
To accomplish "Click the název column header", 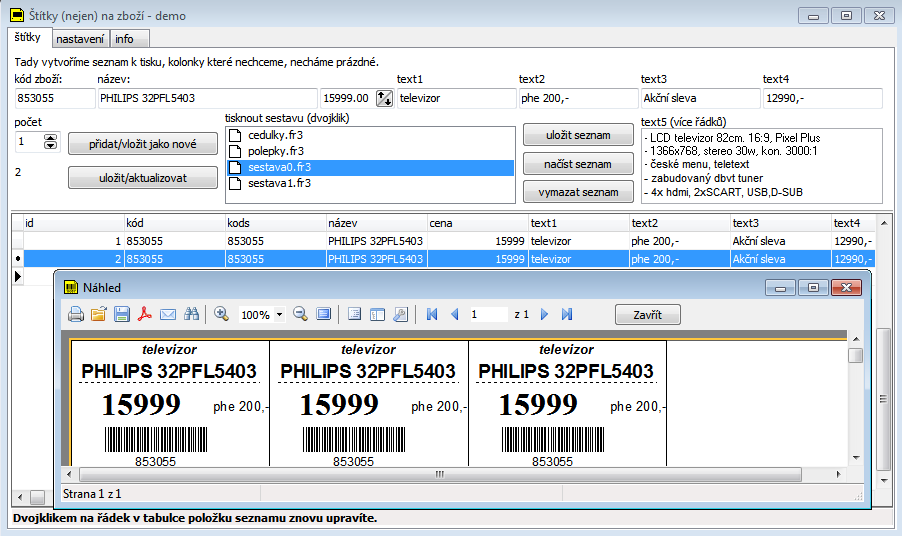I will coord(376,223).
